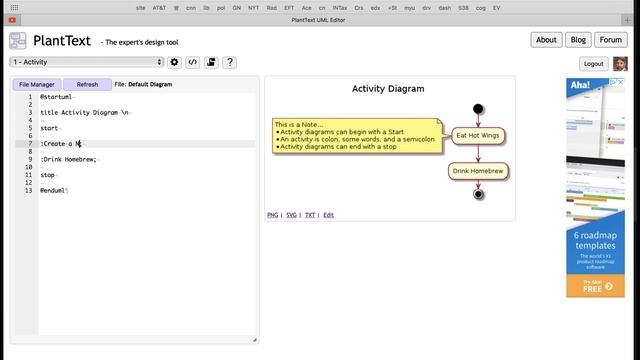
Task: Open the edx bookmark
Action: [376, 8]
